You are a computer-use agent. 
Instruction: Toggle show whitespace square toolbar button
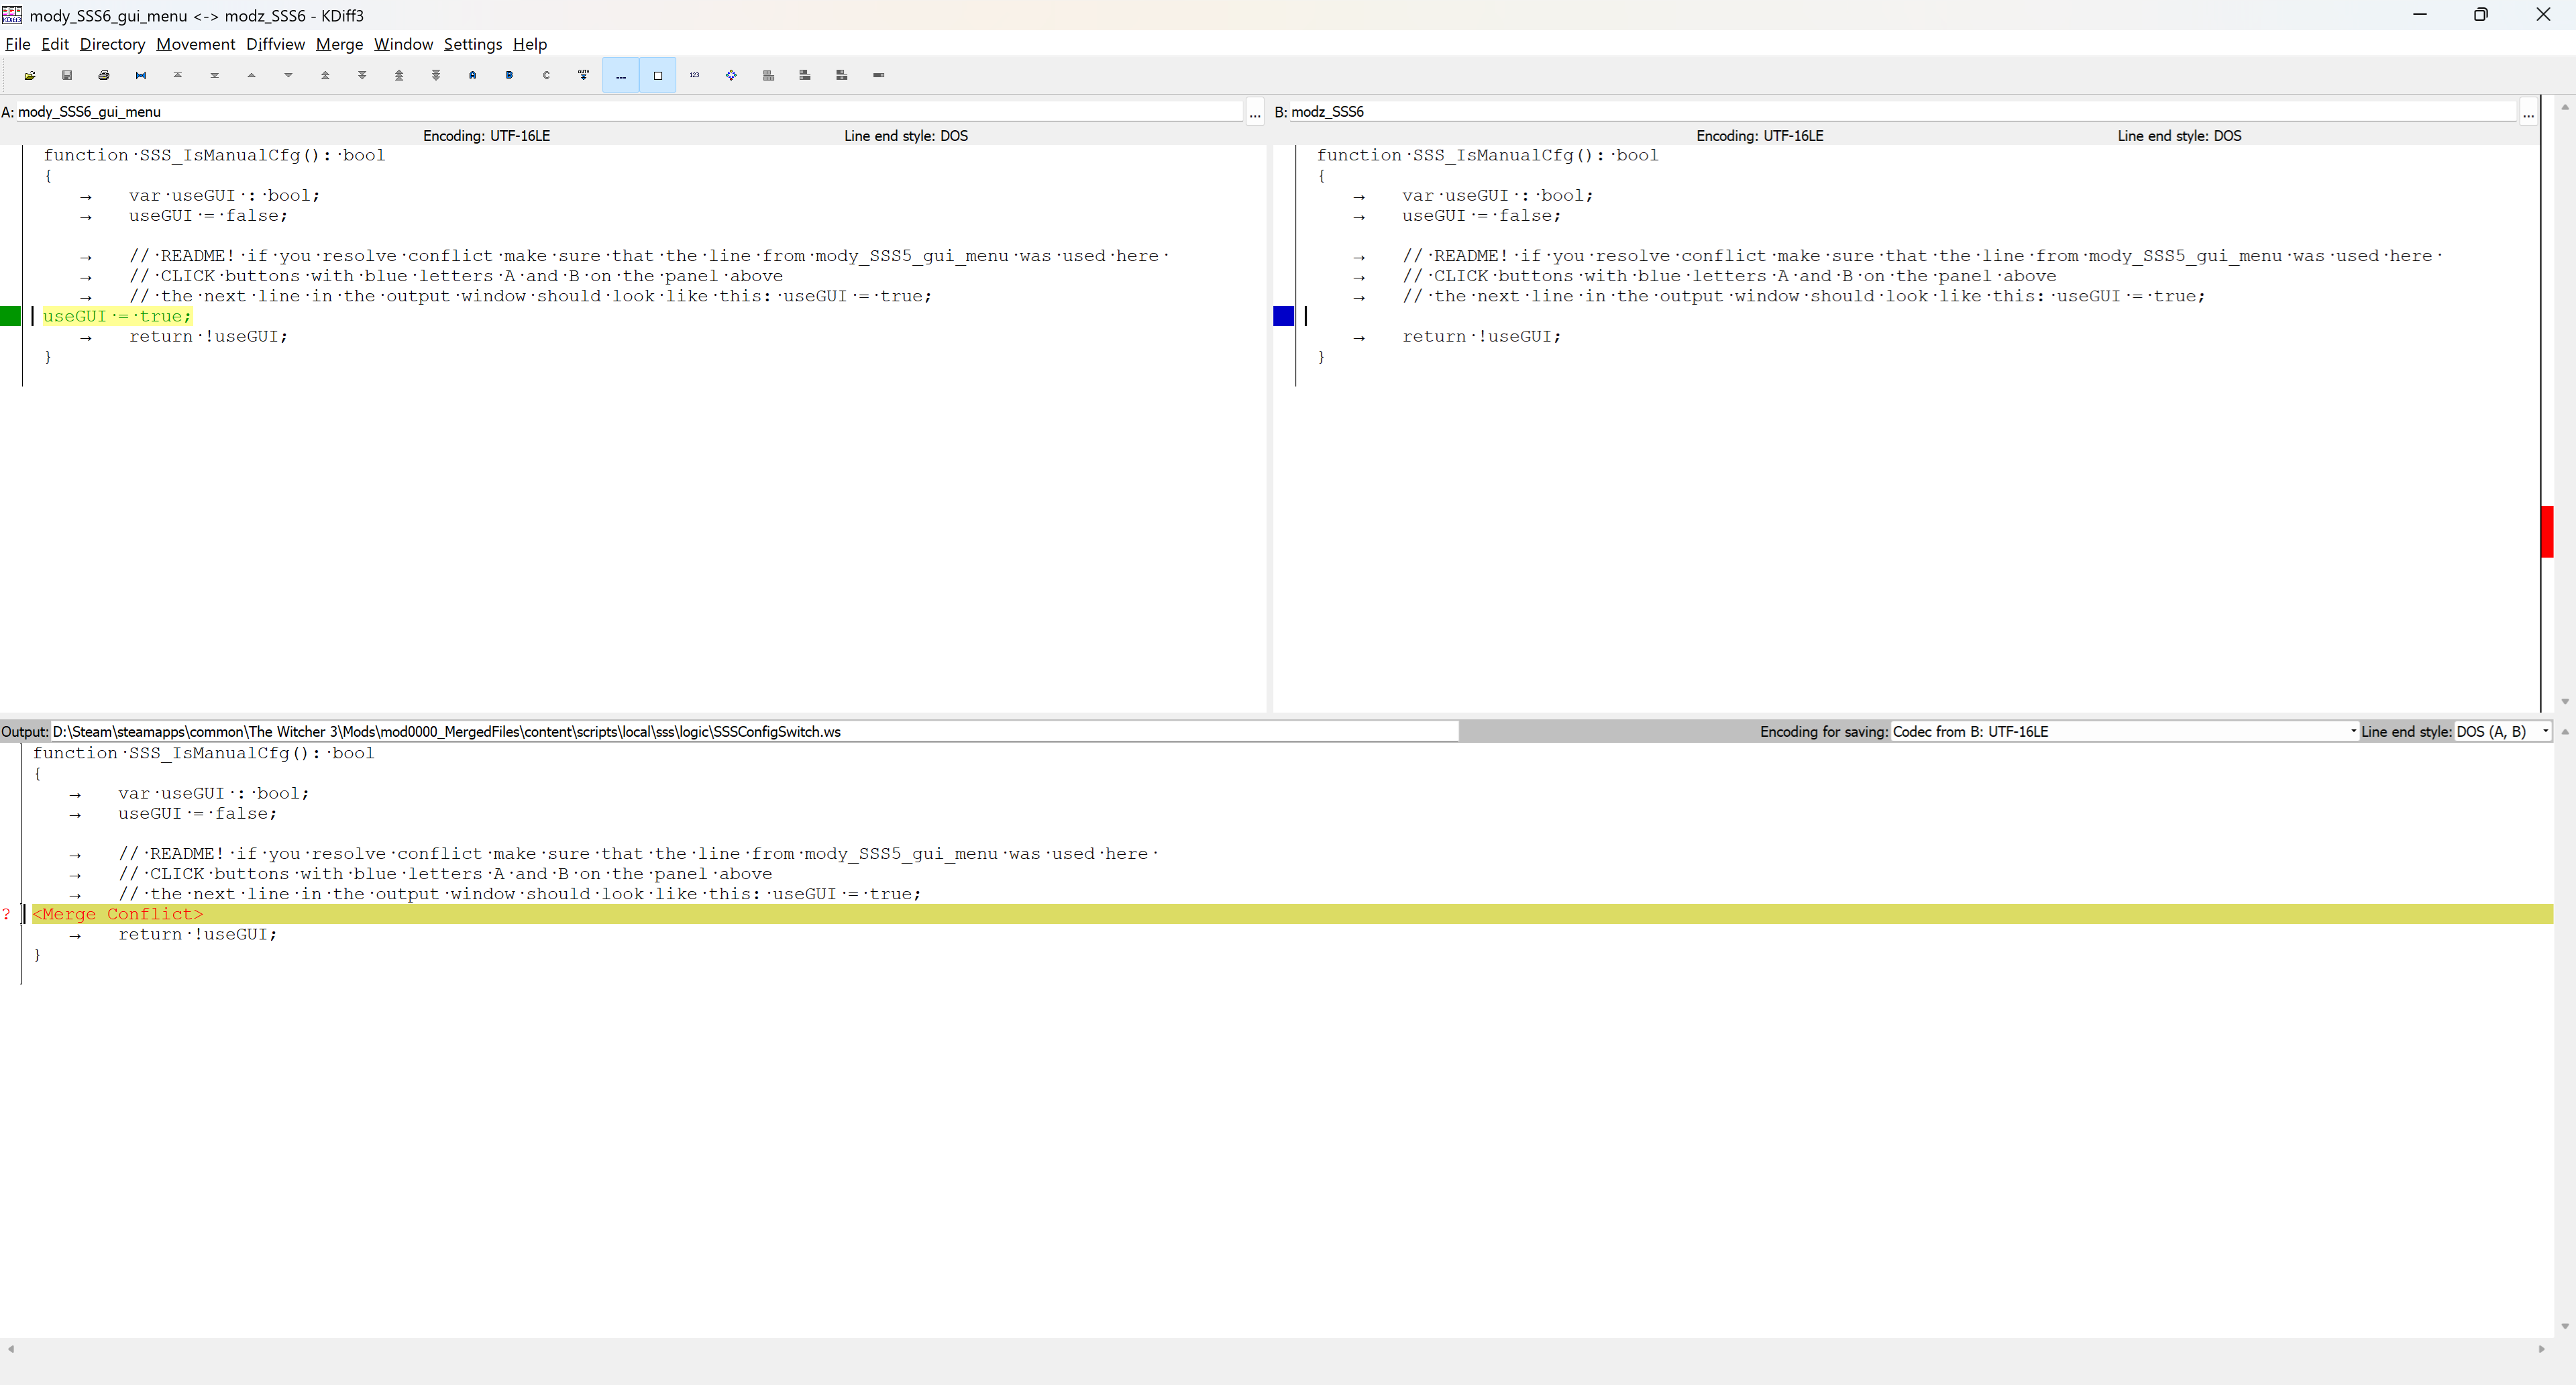tap(657, 75)
